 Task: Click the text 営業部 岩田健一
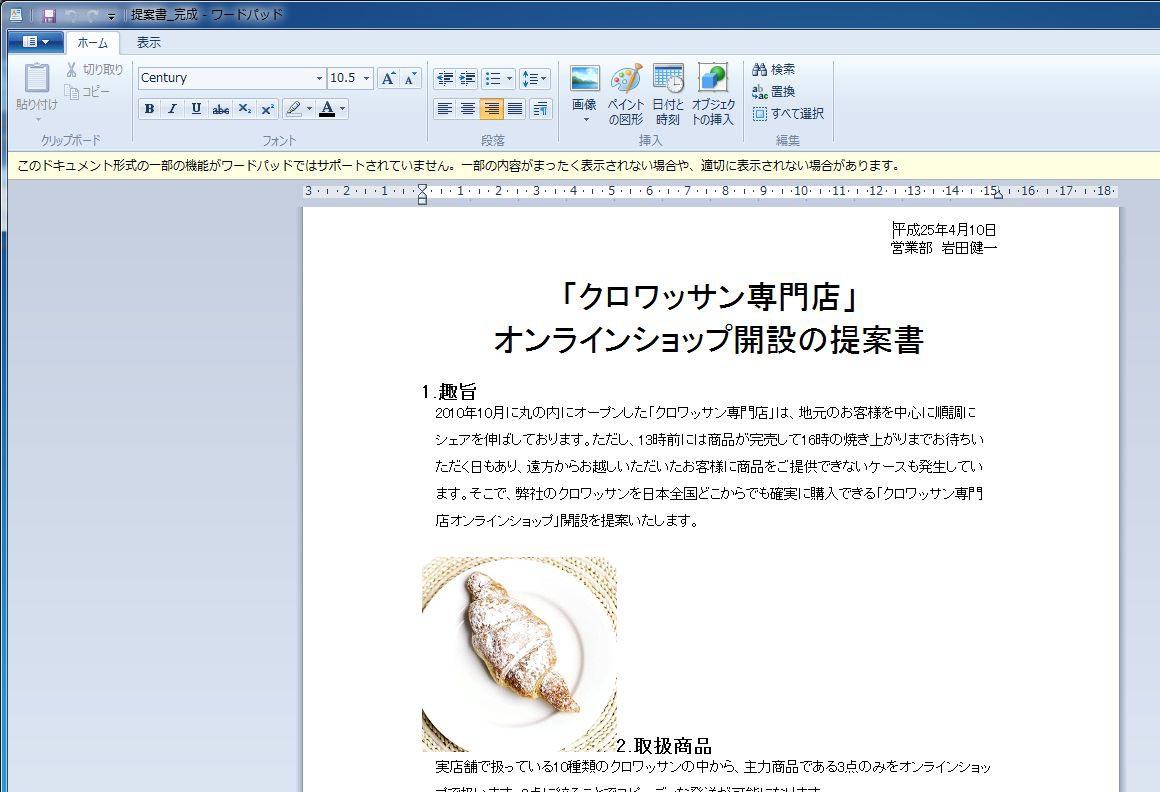(944, 248)
